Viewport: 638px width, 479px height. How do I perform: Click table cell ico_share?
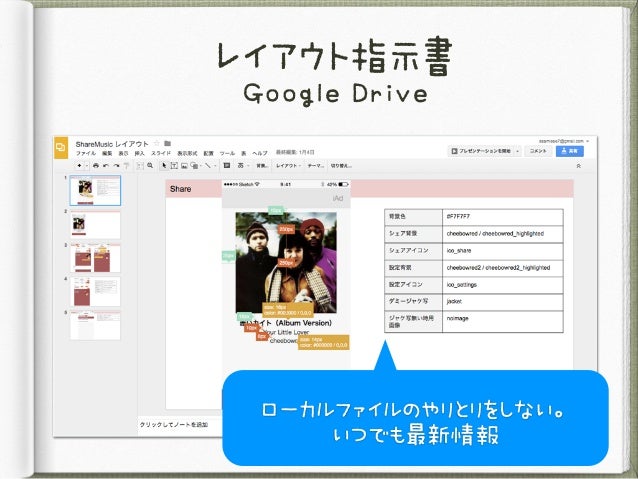coord(503,251)
